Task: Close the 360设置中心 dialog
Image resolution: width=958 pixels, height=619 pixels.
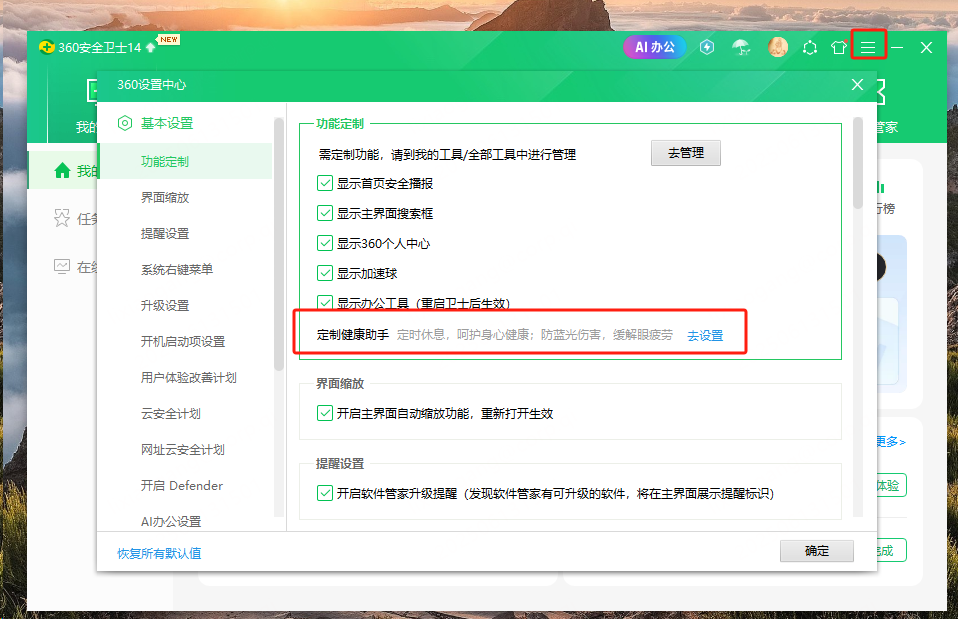Action: [x=857, y=85]
